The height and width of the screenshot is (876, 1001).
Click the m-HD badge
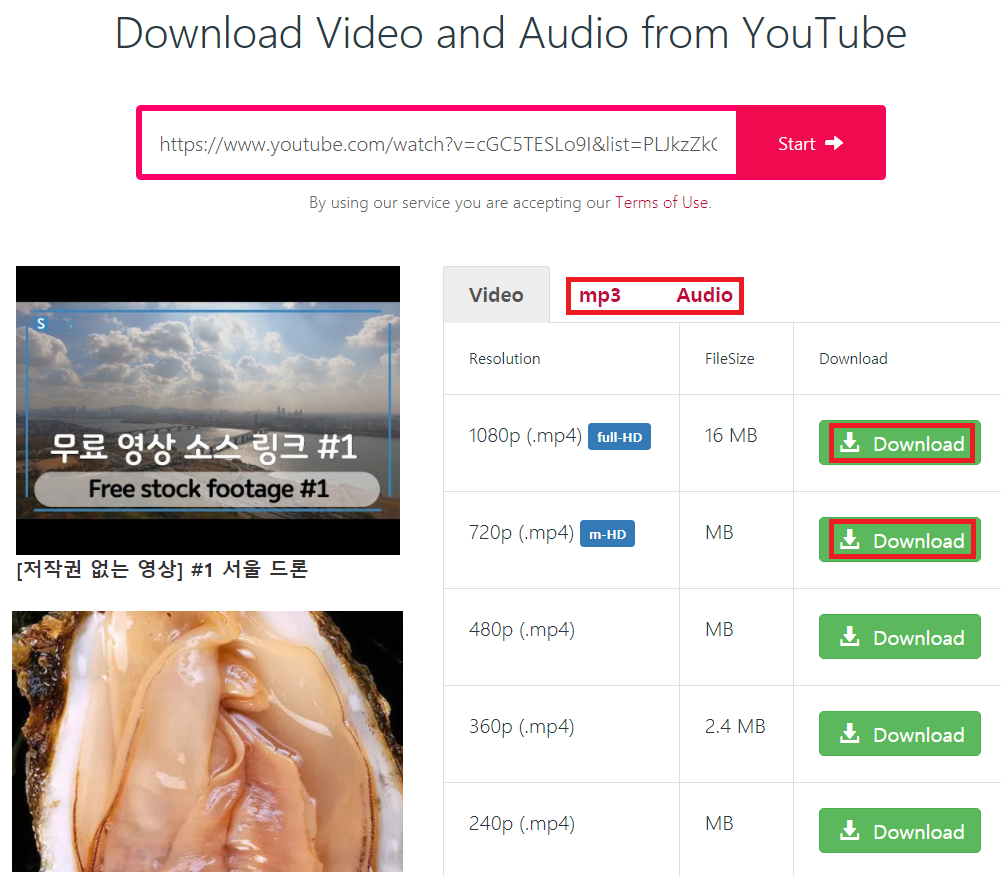point(607,534)
